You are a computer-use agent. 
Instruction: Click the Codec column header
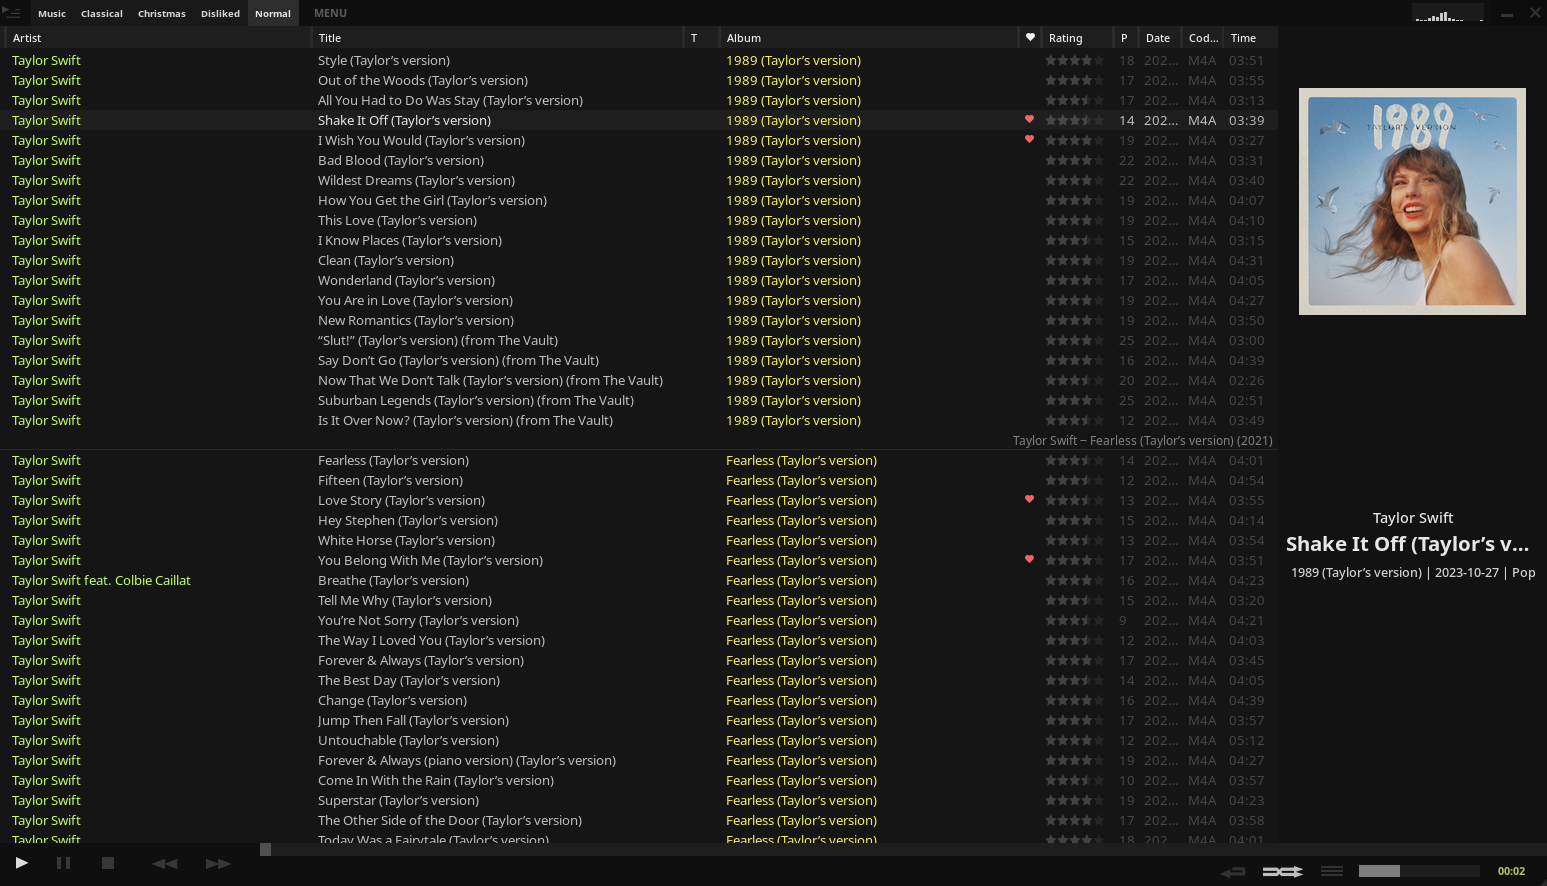1204,38
